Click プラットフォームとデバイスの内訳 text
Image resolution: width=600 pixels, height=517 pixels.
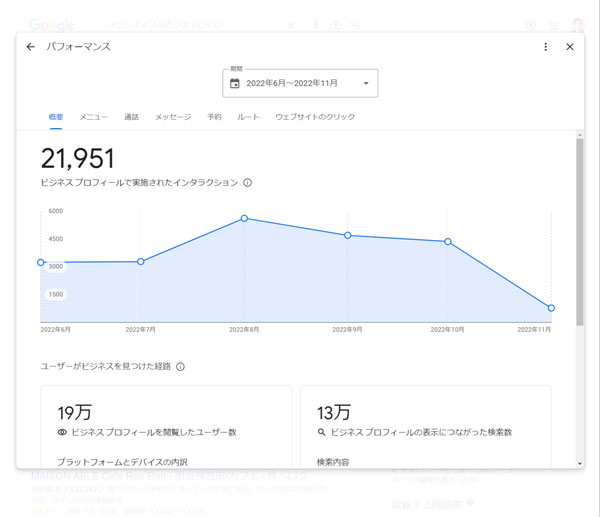[122, 462]
